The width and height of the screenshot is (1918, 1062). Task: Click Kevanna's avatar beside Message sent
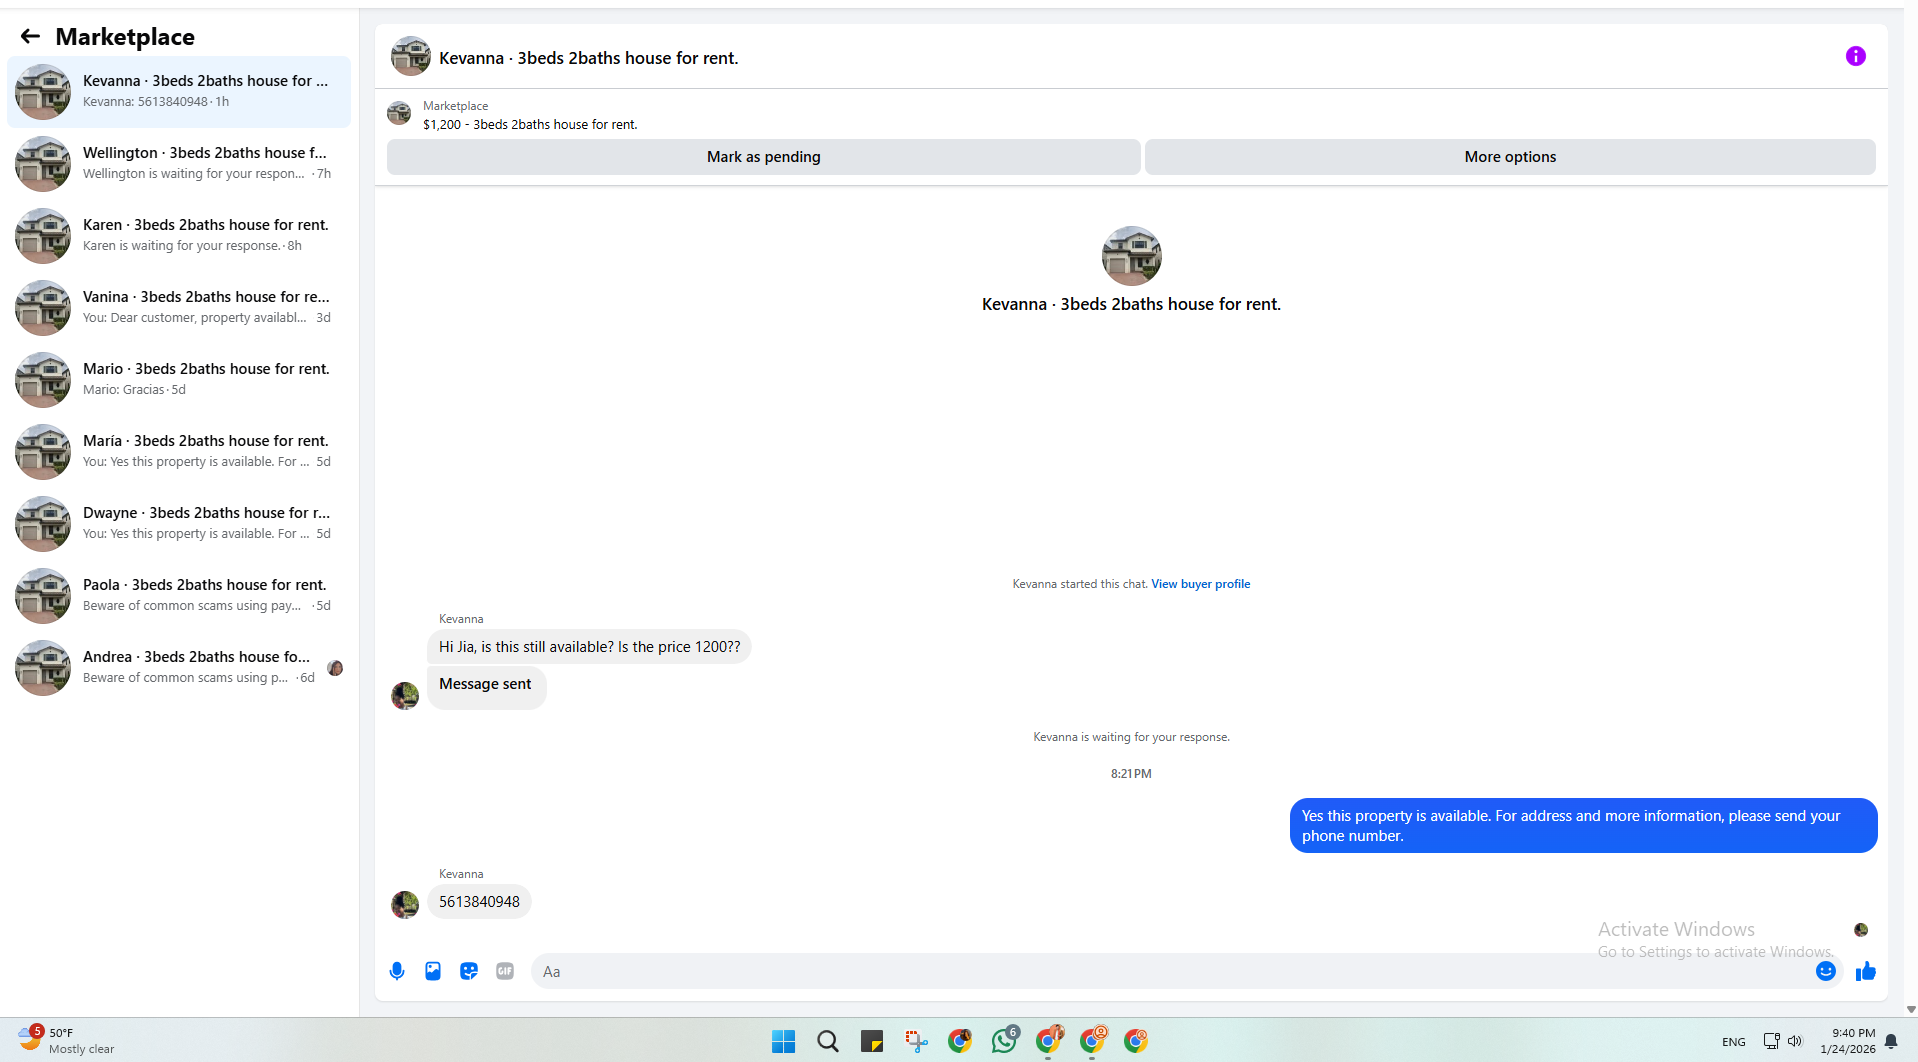coord(405,695)
